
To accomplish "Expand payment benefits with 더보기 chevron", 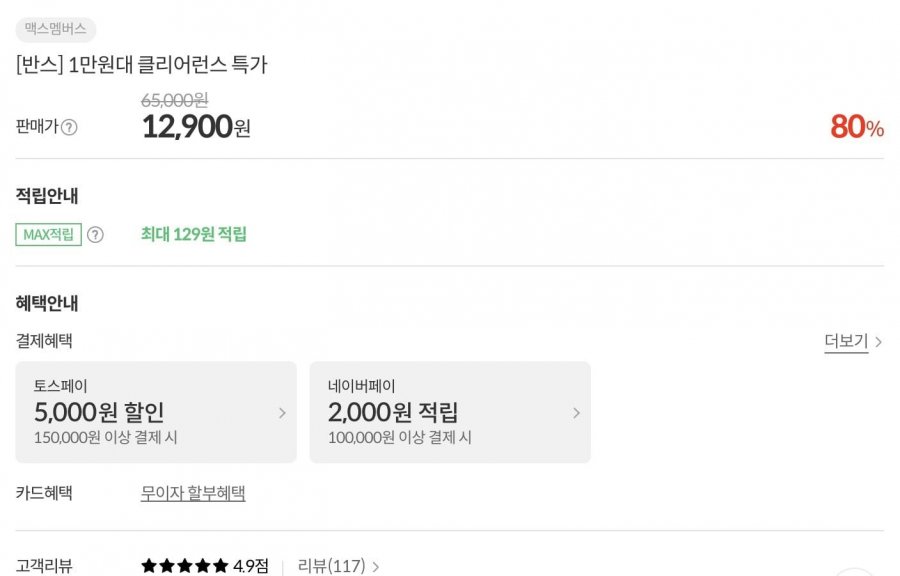I will tap(879, 342).
